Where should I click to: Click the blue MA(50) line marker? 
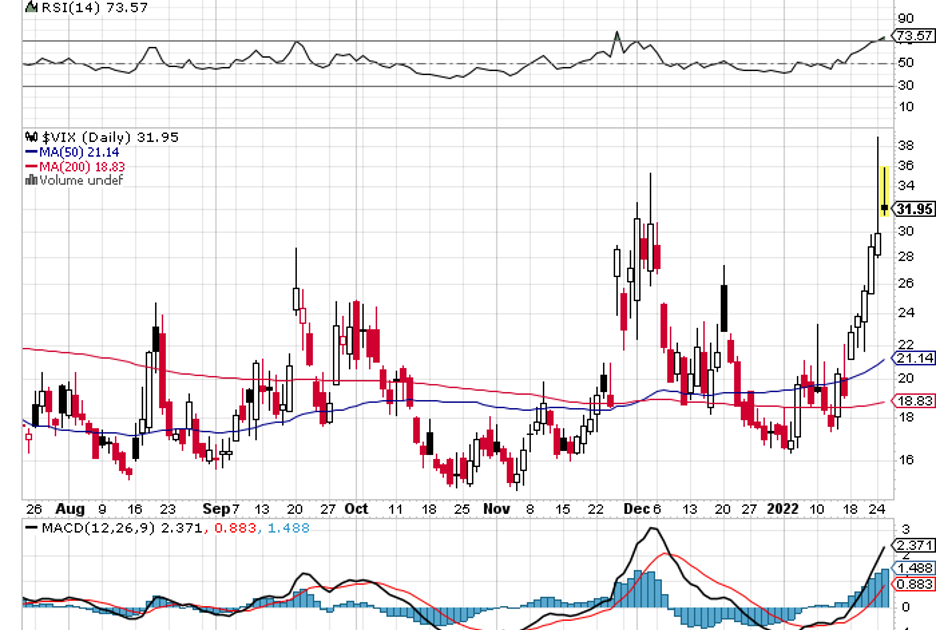pyautogui.click(x=29, y=152)
